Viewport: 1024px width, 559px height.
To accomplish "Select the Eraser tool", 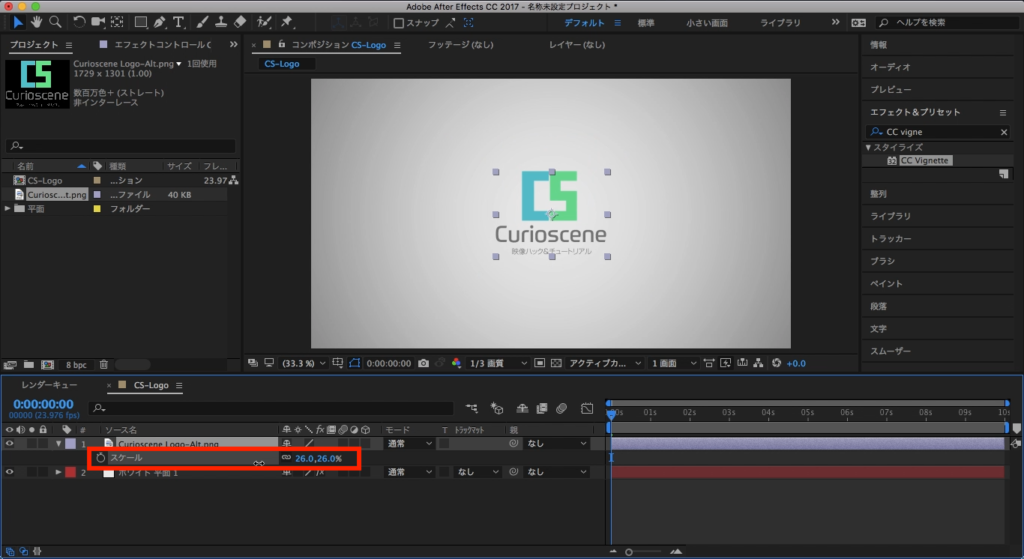I will tap(239, 21).
